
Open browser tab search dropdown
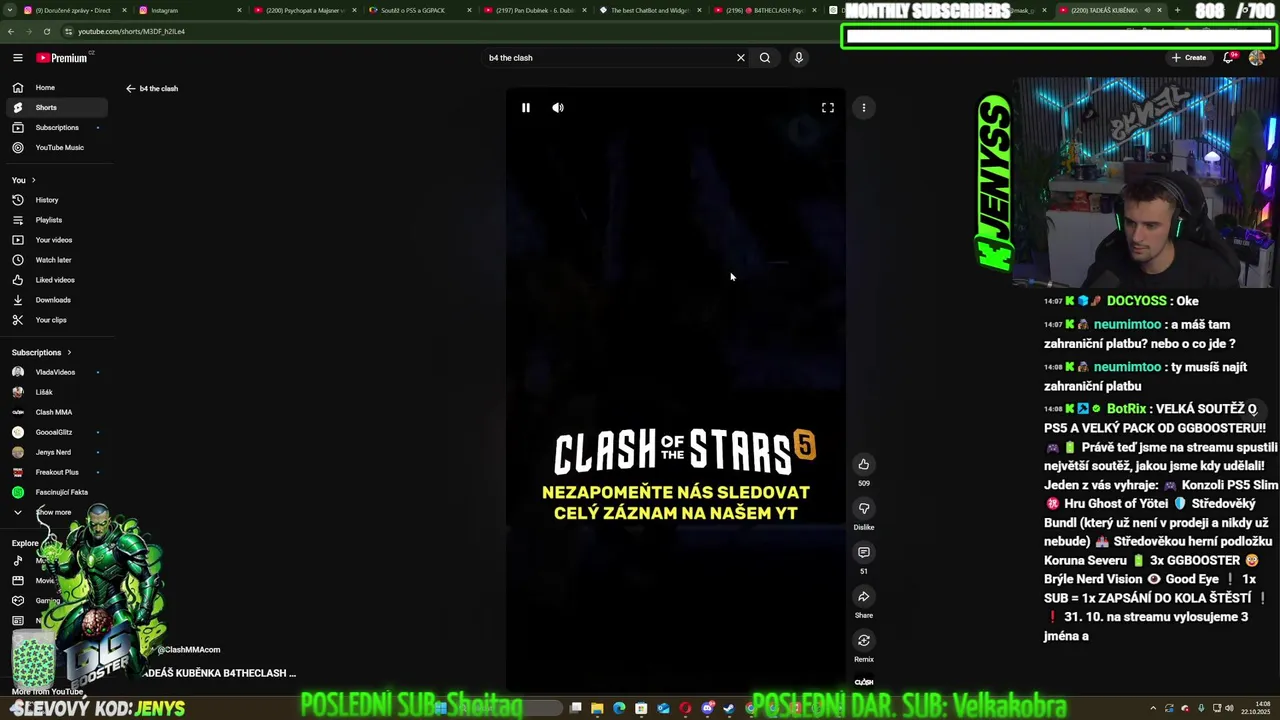(10, 10)
